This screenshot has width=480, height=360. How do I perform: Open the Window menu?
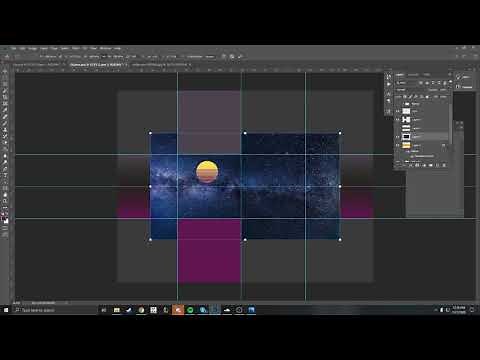(105, 49)
